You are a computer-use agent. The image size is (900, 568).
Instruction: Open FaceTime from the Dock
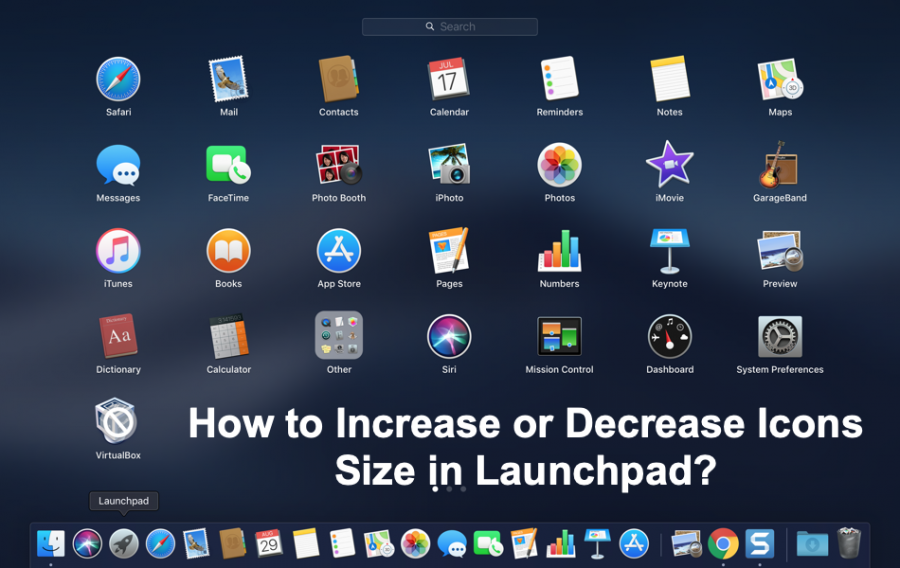point(488,543)
